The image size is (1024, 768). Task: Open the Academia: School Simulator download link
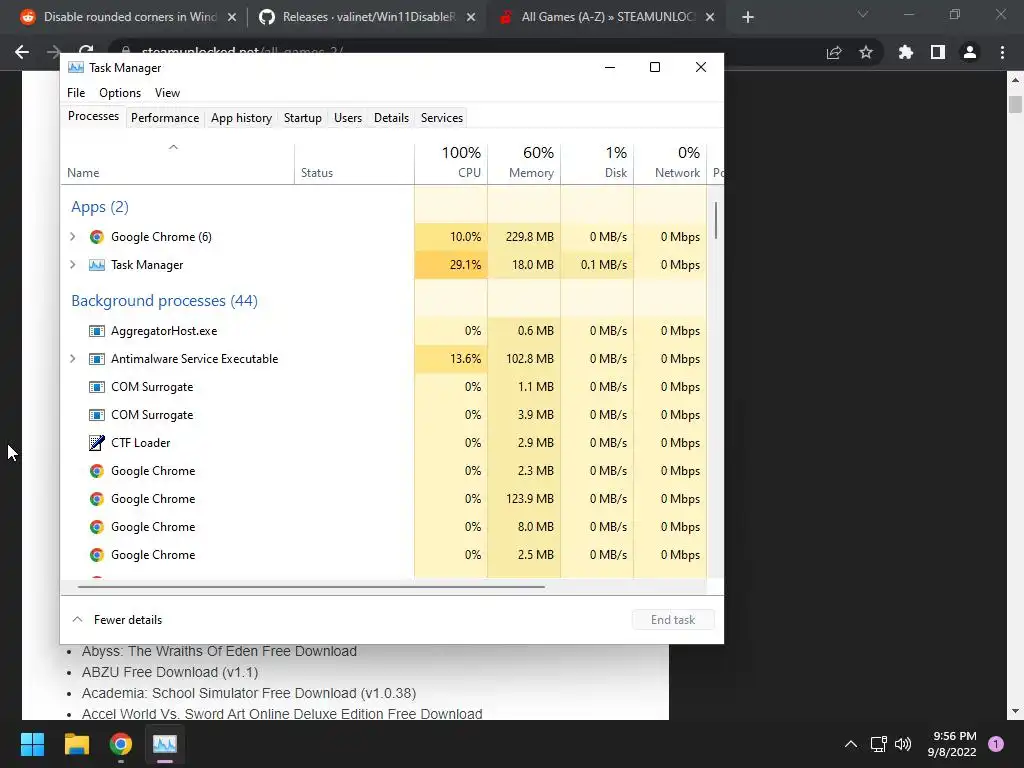pos(249,693)
